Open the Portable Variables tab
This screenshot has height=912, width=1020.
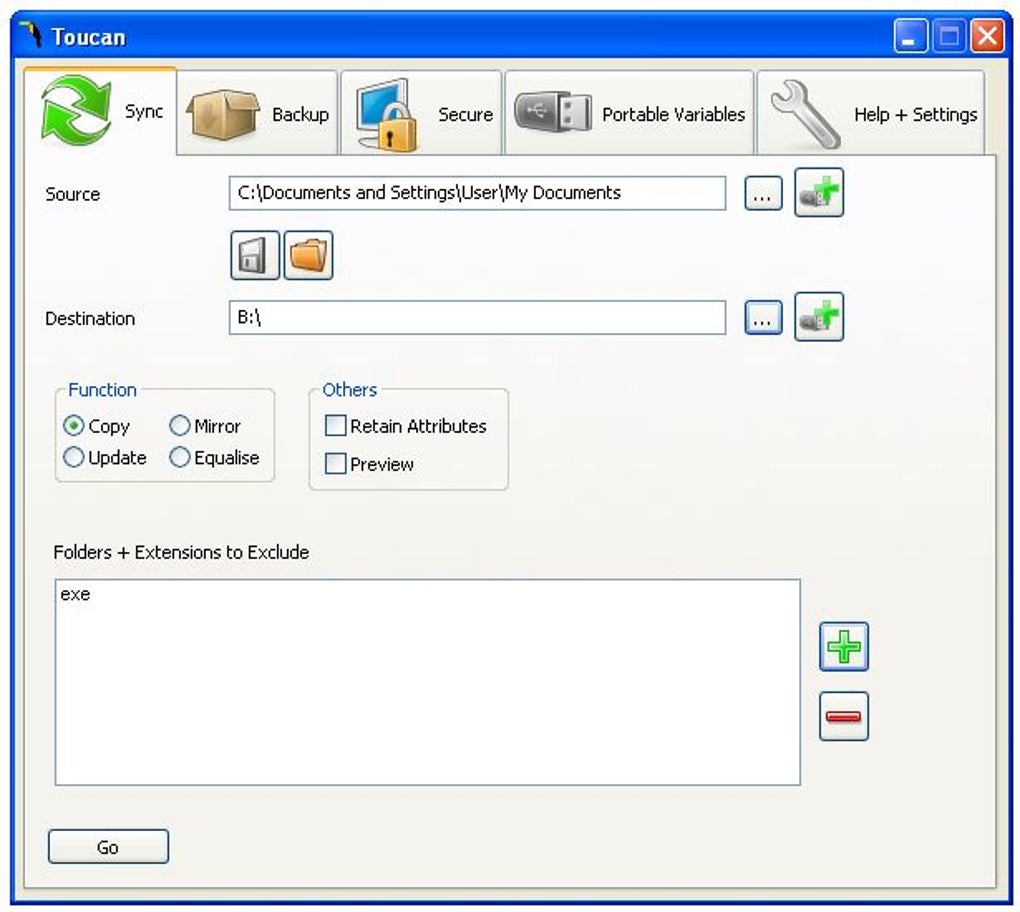[x=629, y=113]
